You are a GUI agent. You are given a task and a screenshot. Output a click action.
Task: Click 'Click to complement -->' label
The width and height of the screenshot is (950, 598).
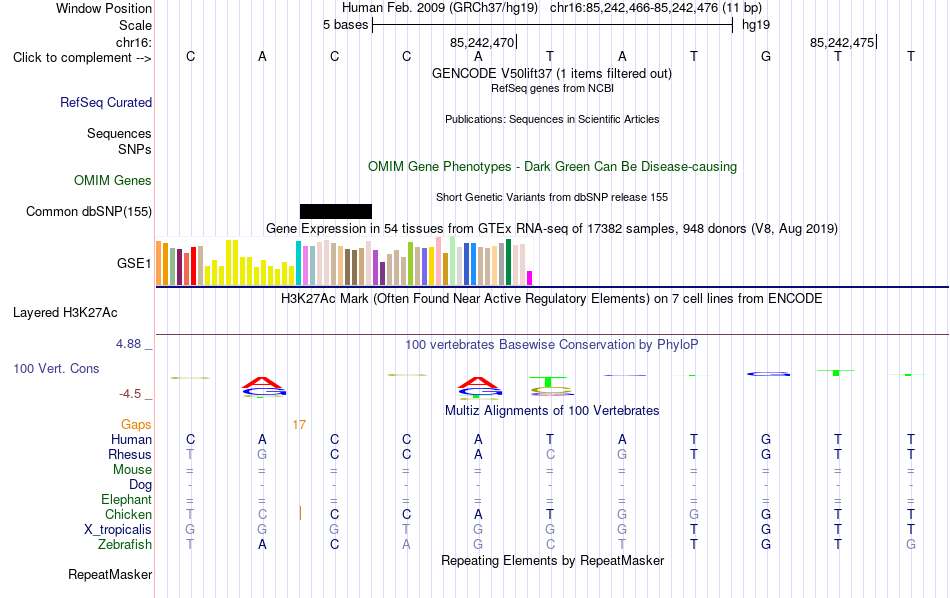tap(82, 58)
